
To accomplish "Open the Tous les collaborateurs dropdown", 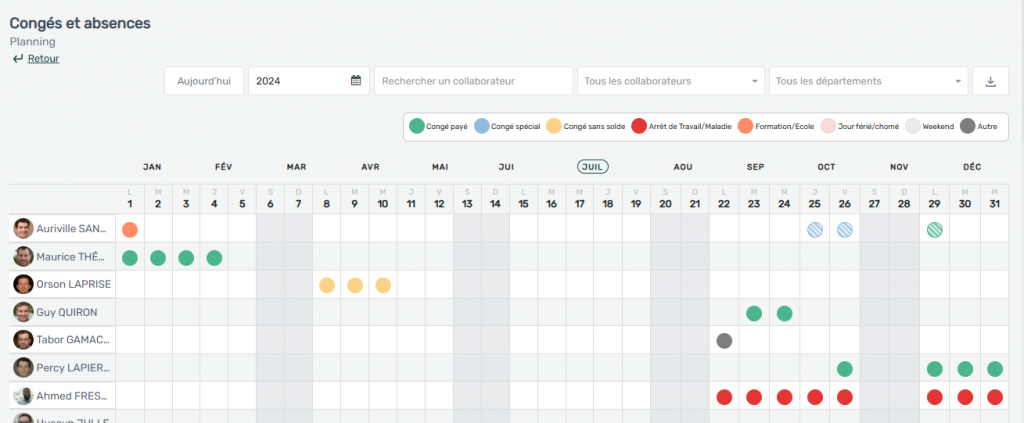I will point(670,81).
